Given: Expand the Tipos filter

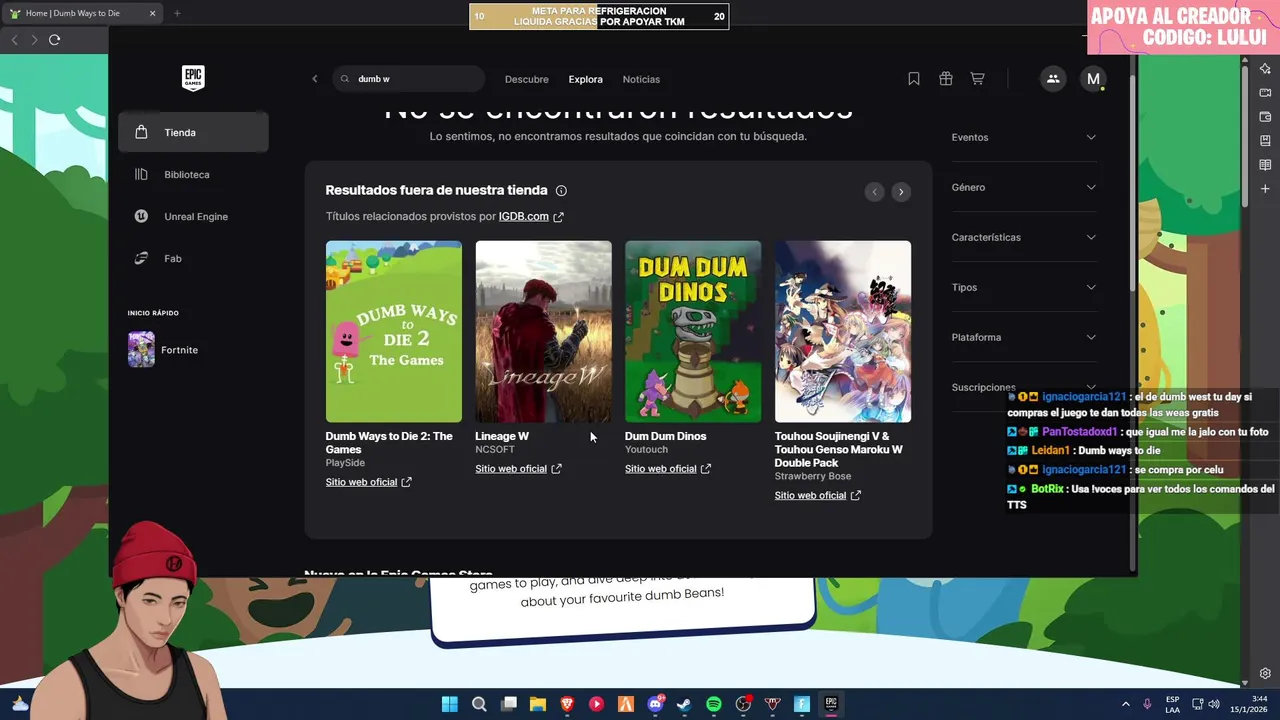Looking at the screenshot, I should tap(1024, 287).
